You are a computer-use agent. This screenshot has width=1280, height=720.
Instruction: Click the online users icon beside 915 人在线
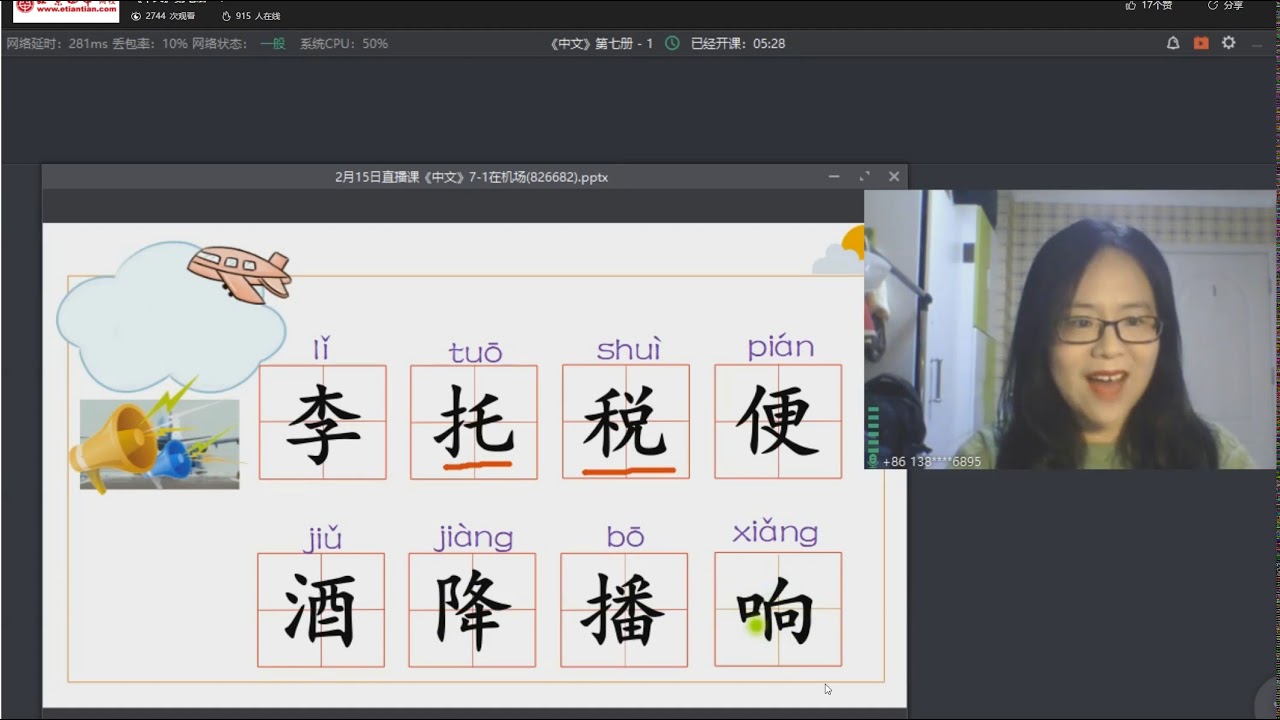coord(226,16)
